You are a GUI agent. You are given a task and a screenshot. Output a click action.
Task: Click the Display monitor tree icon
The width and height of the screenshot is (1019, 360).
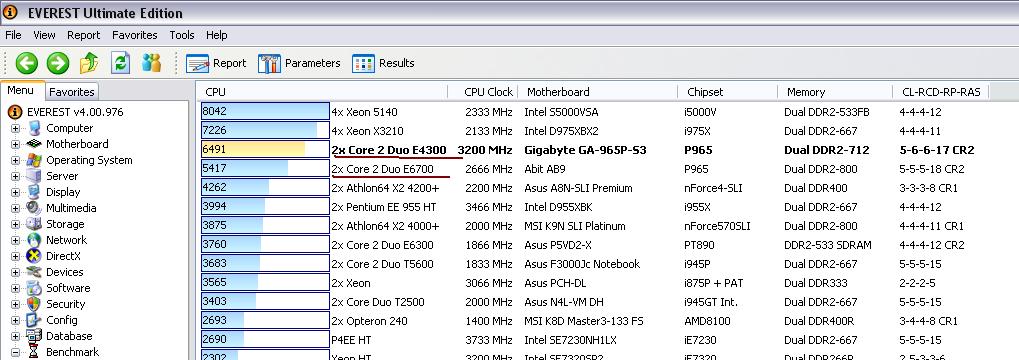pos(34,192)
